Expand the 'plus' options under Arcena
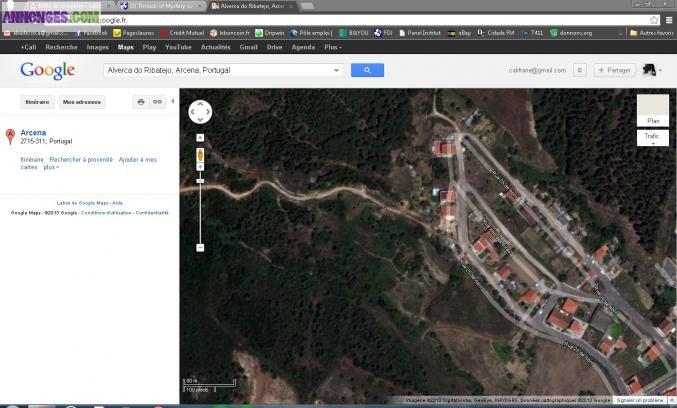 pos(51,167)
